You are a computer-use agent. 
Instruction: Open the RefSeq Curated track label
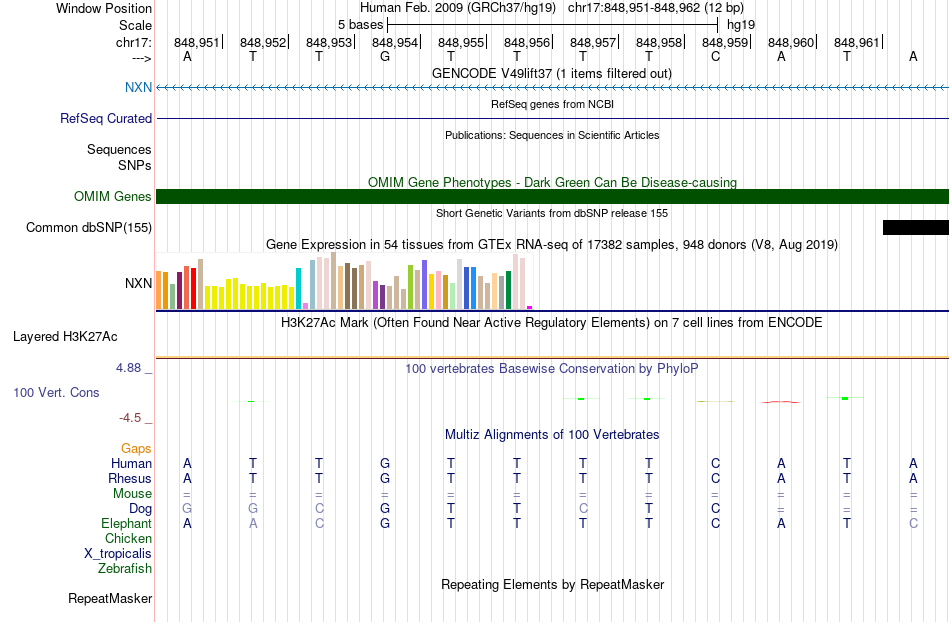click(x=105, y=118)
